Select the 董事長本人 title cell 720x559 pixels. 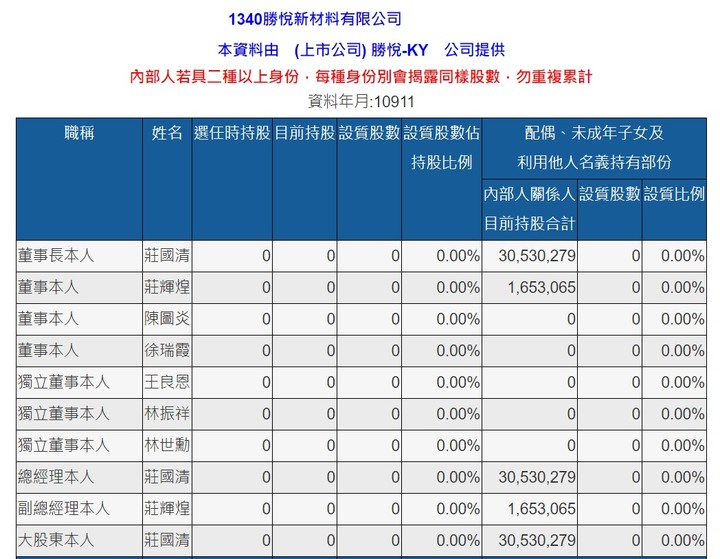[x=79, y=255]
